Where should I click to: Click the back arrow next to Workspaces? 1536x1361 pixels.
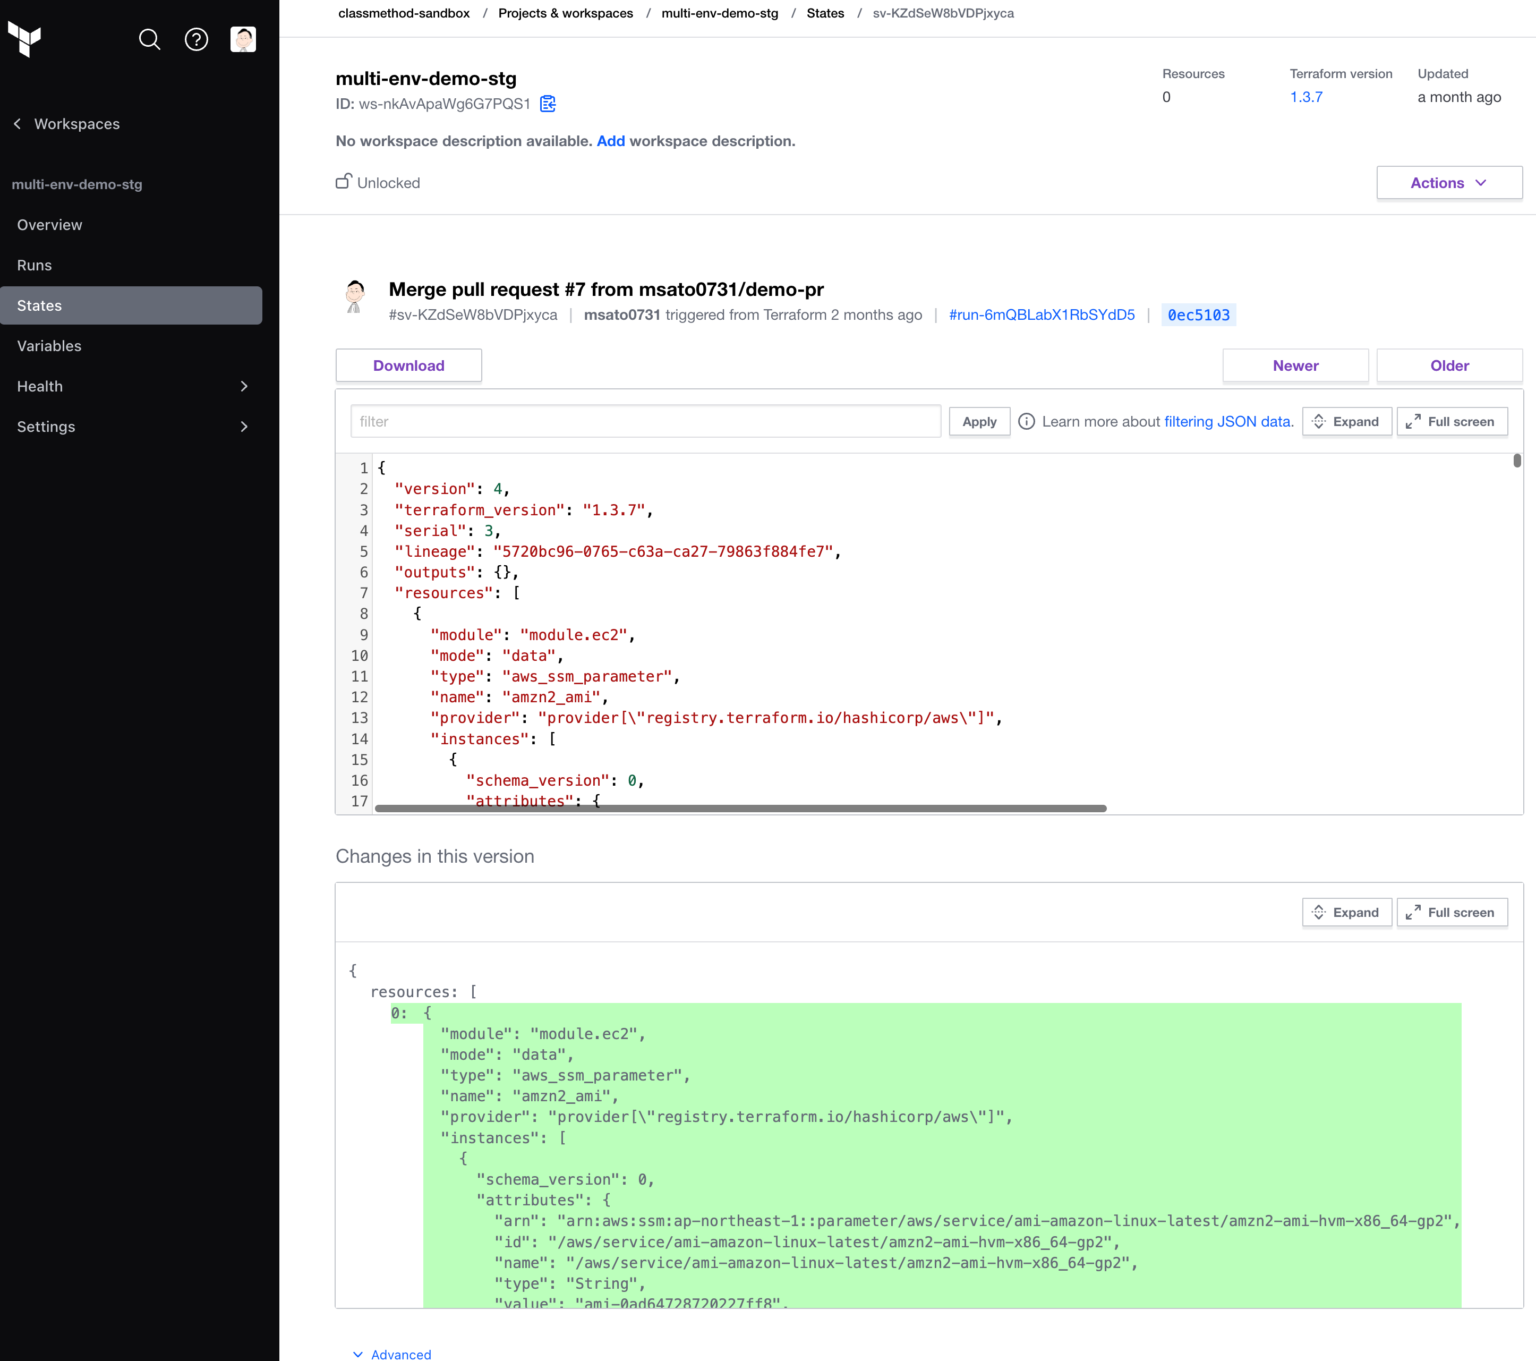pos(16,123)
